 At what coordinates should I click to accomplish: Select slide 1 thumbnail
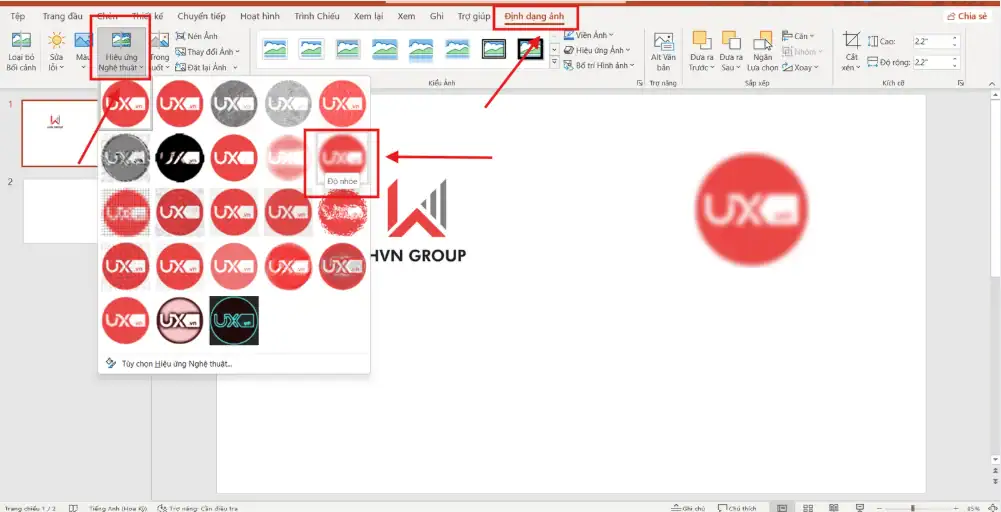pos(59,133)
